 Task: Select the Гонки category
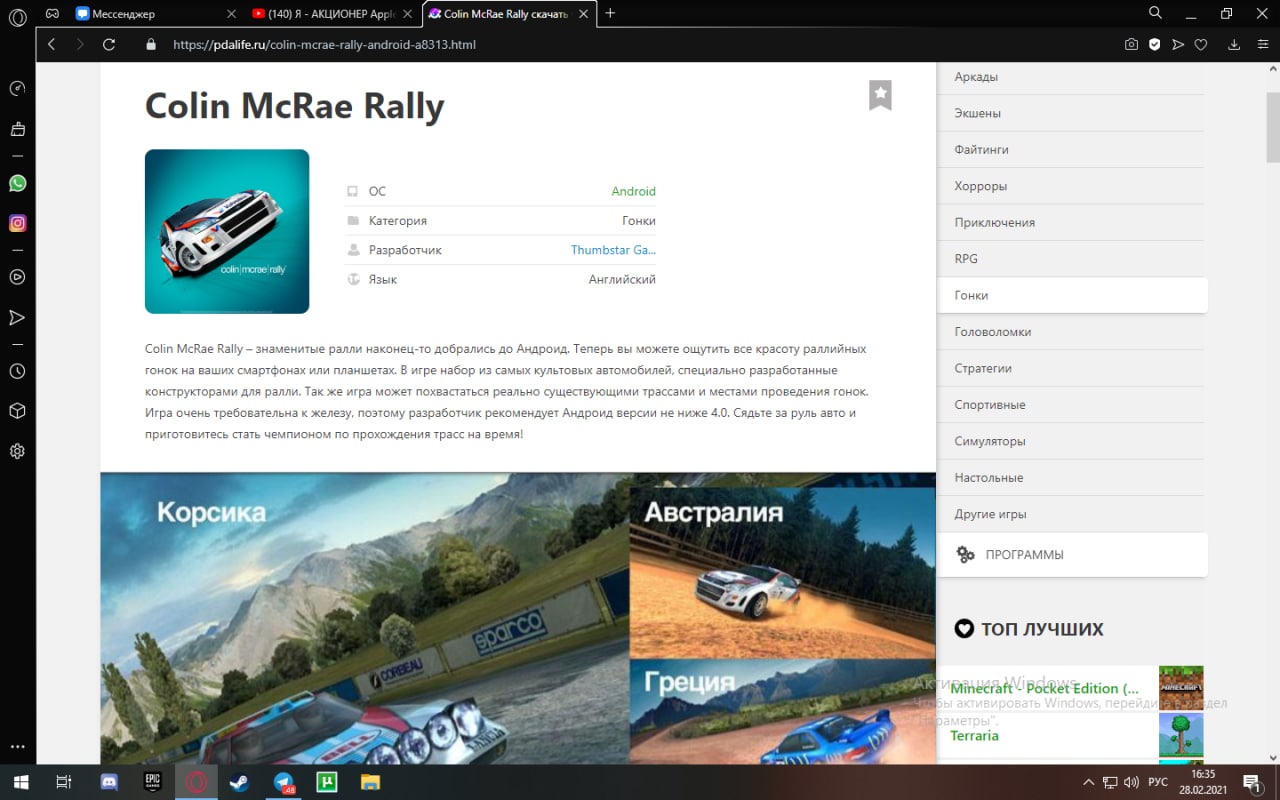[x=1072, y=295]
